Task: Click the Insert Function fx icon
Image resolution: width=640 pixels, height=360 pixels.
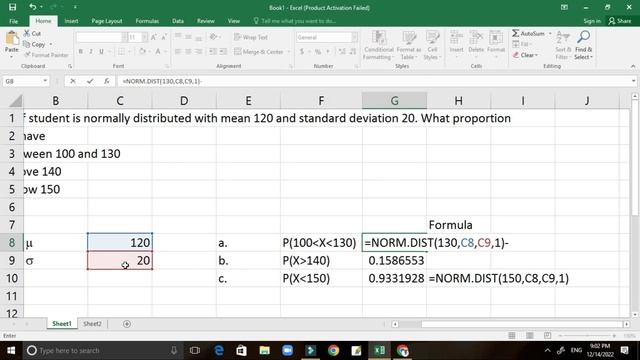Action: click(107, 81)
